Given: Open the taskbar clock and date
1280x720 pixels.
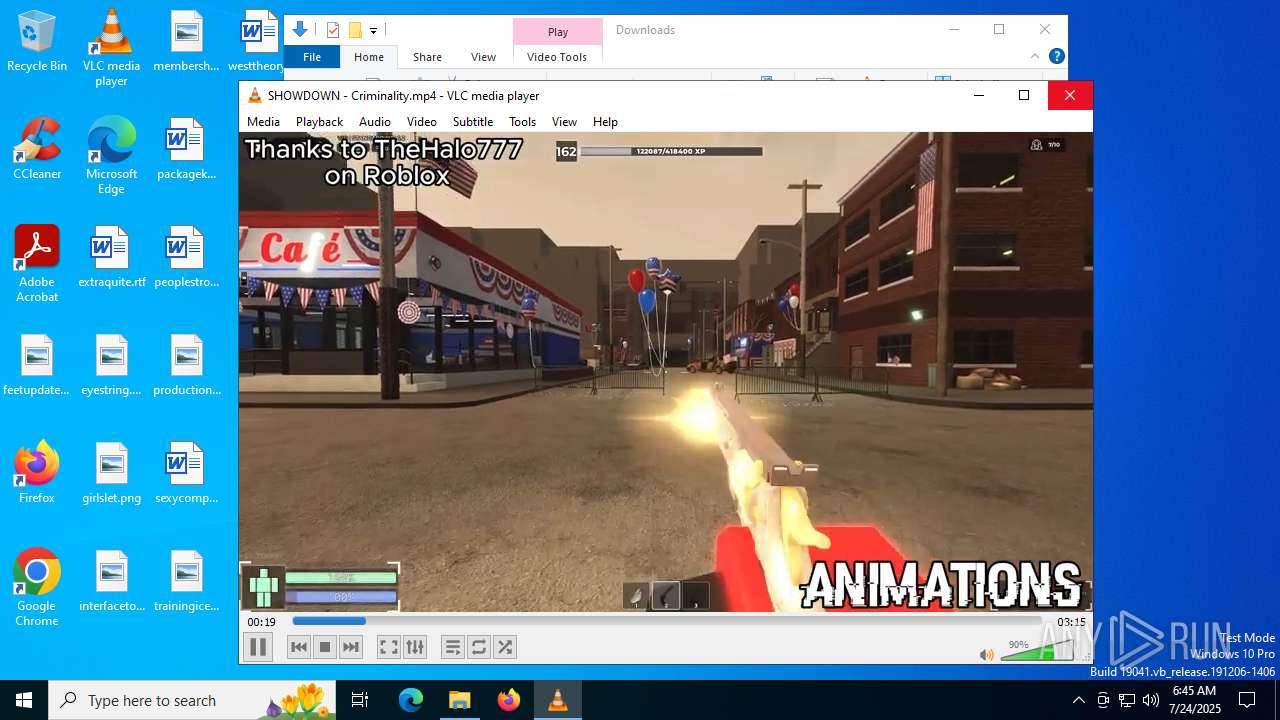Looking at the screenshot, I should 1194,700.
